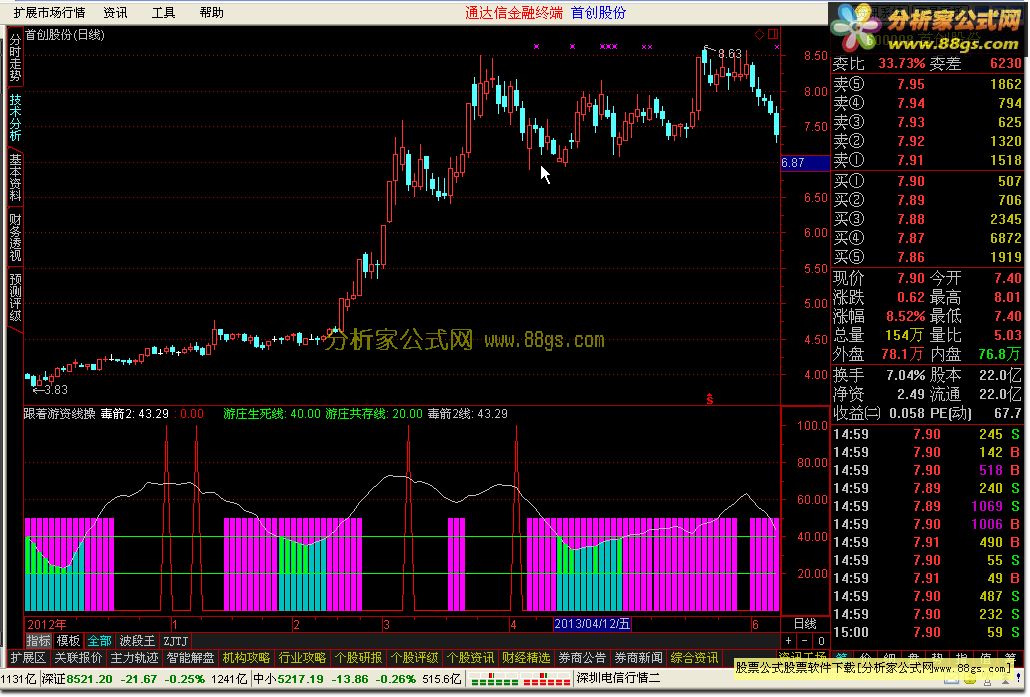Open the 行业攻略 tab
This screenshot has width=1030, height=697.
point(302,658)
